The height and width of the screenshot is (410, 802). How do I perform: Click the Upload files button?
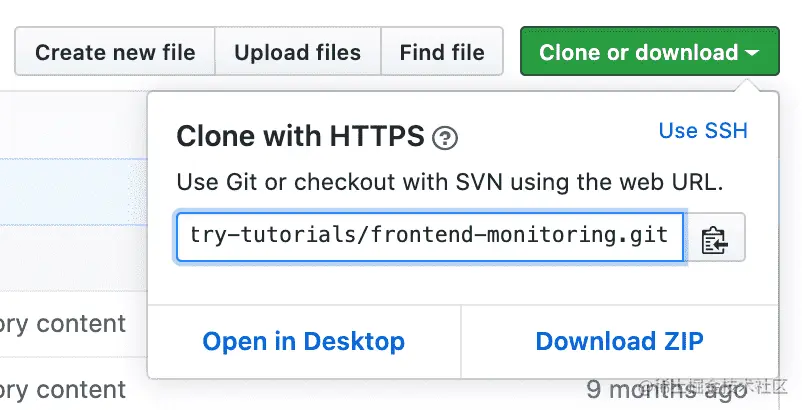click(297, 52)
